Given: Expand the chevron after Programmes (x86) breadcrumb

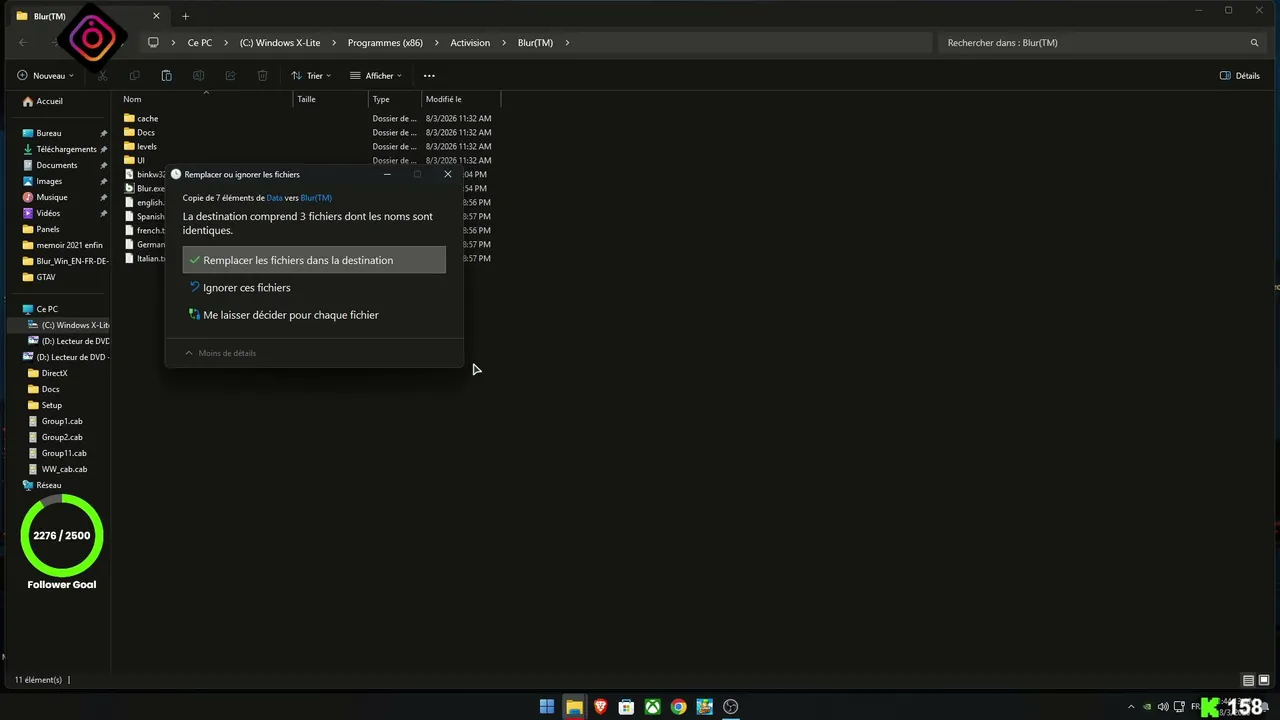Looking at the screenshot, I should click(x=437, y=43).
